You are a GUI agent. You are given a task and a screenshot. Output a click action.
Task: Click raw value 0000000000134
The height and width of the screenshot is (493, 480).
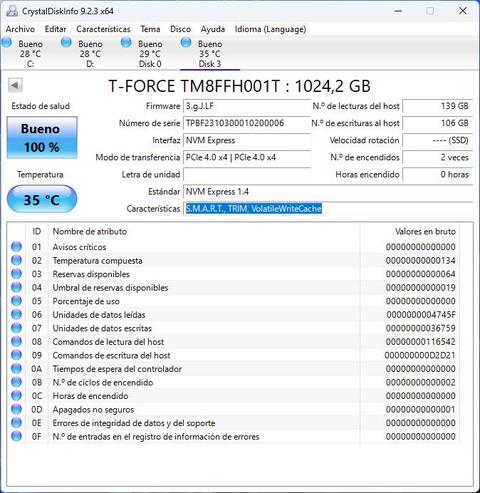pyautogui.click(x=421, y=260)
